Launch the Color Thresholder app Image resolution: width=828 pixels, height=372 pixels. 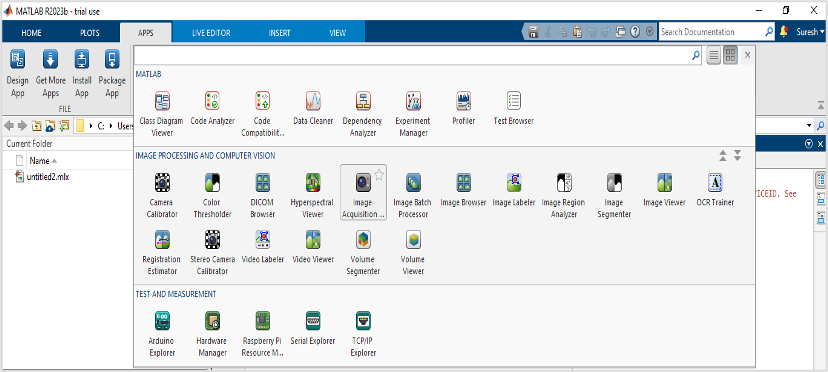212,194
